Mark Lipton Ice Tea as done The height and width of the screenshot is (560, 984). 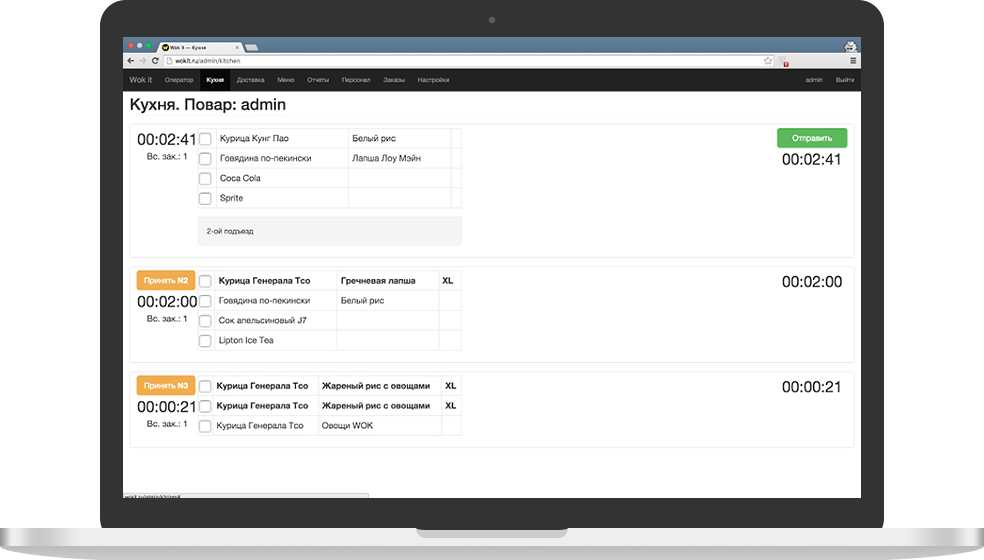coord(205,341)
